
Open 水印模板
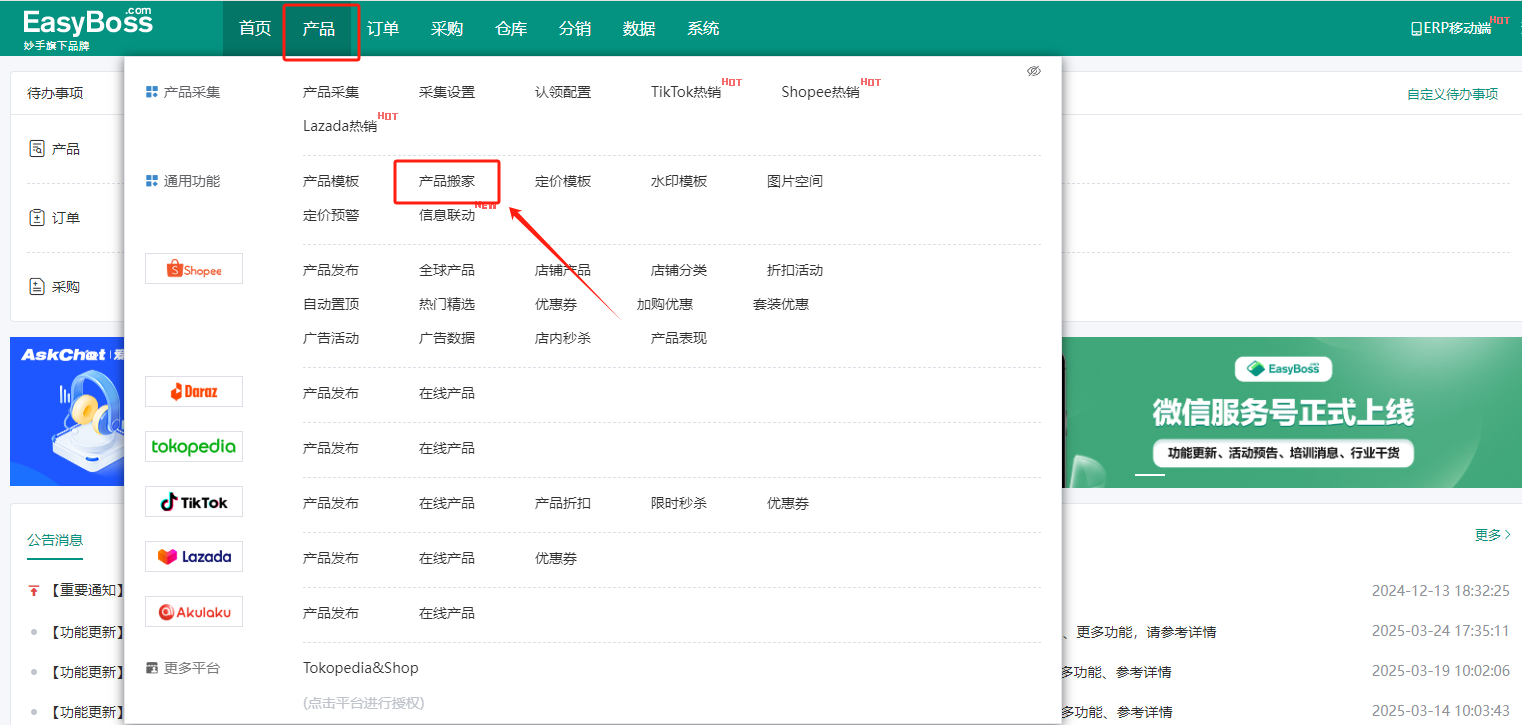click(679, 182)
